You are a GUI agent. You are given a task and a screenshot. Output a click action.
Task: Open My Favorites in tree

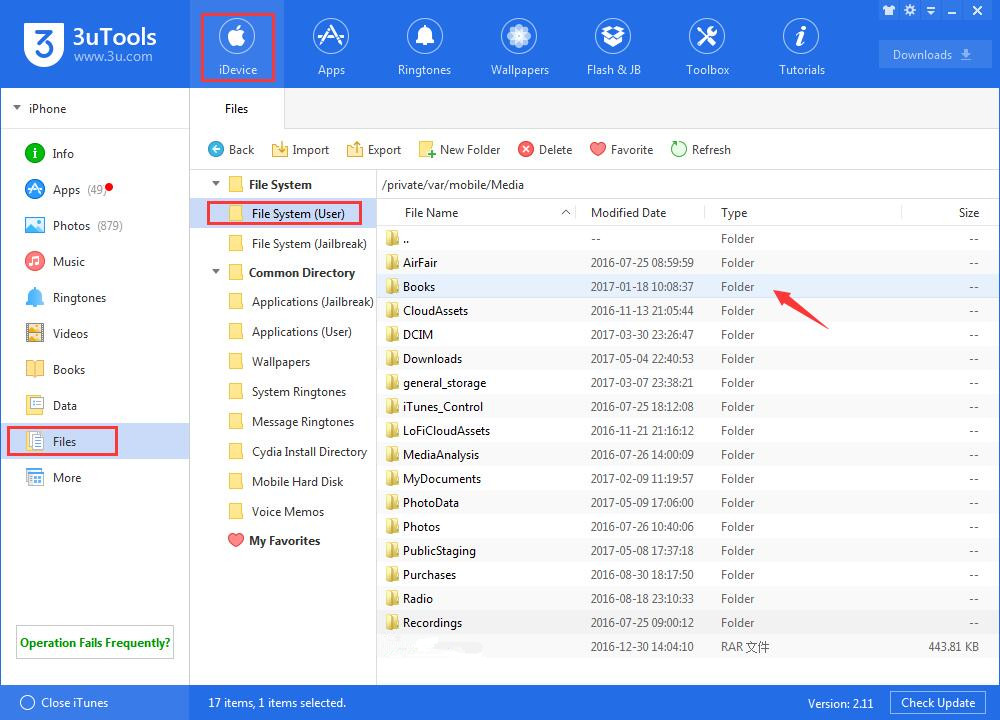[x=274, y=540]
